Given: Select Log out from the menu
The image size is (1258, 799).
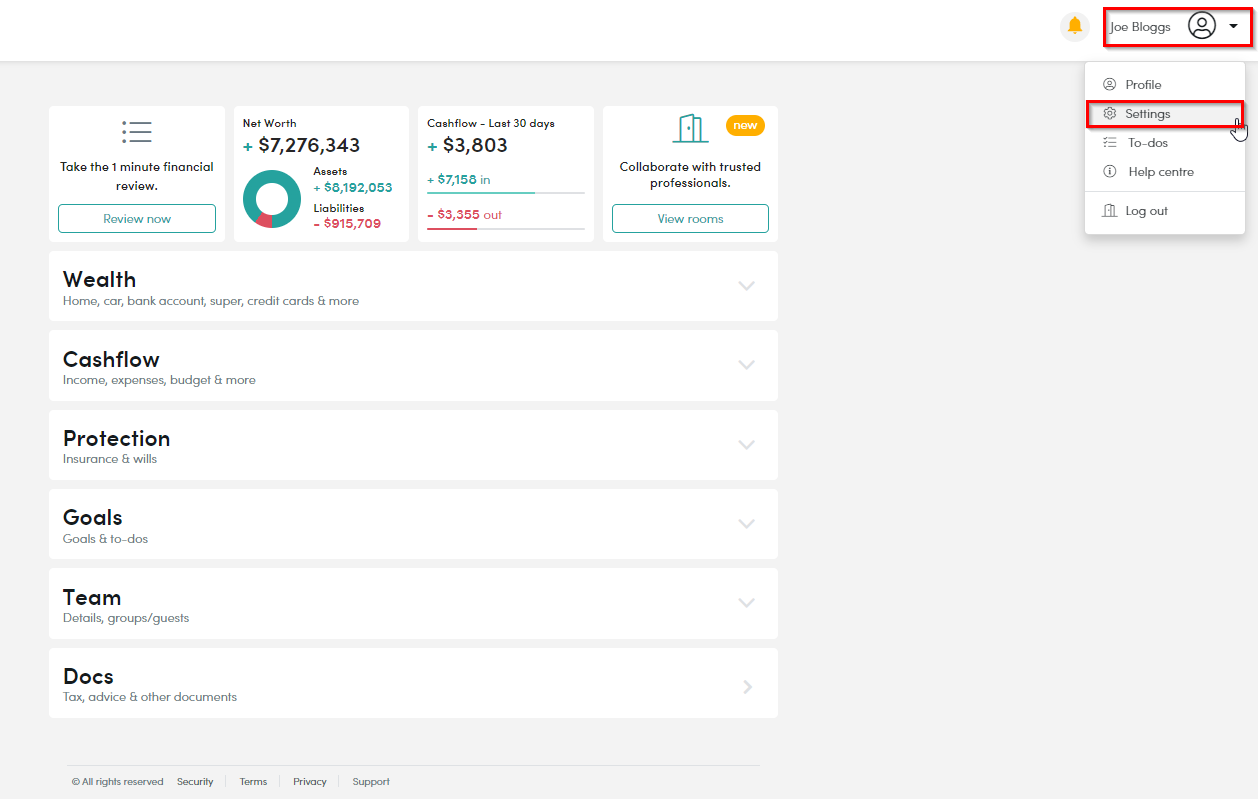Looking at the screenshot, I should 1165,211.
